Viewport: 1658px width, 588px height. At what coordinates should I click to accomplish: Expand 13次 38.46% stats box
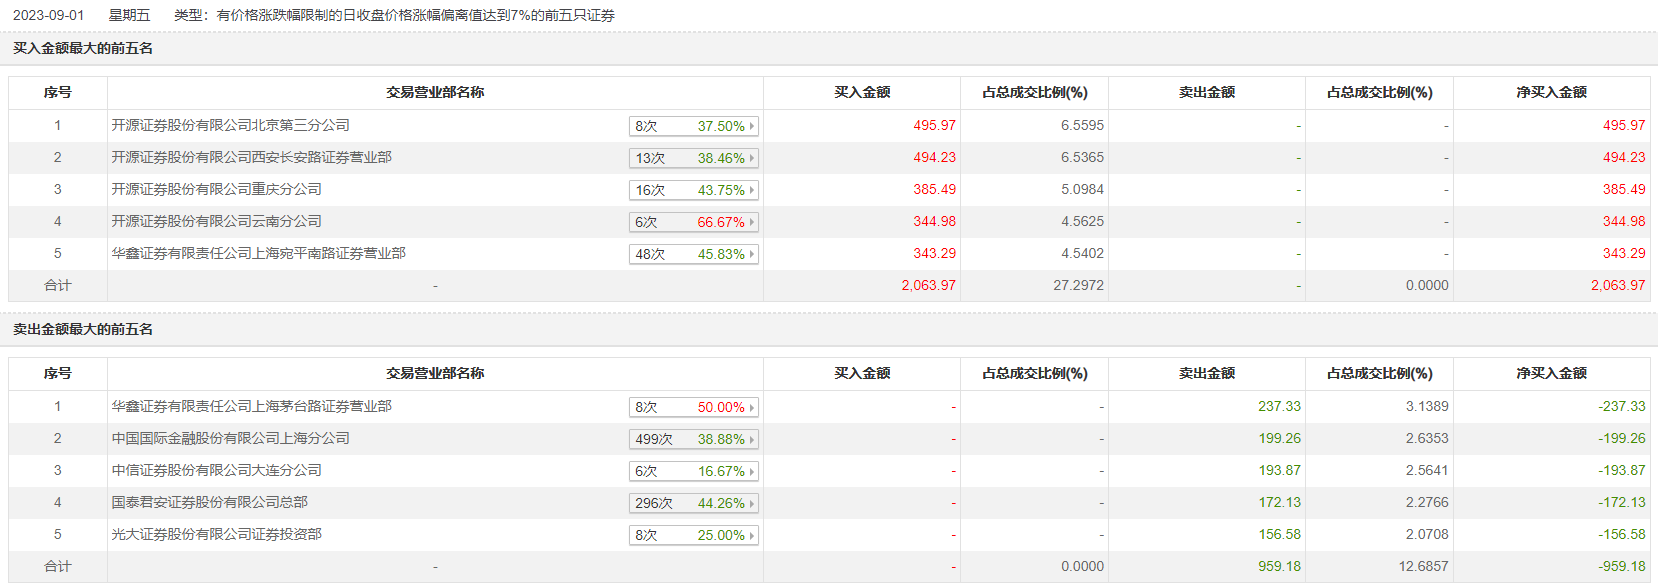click(694, 158)
